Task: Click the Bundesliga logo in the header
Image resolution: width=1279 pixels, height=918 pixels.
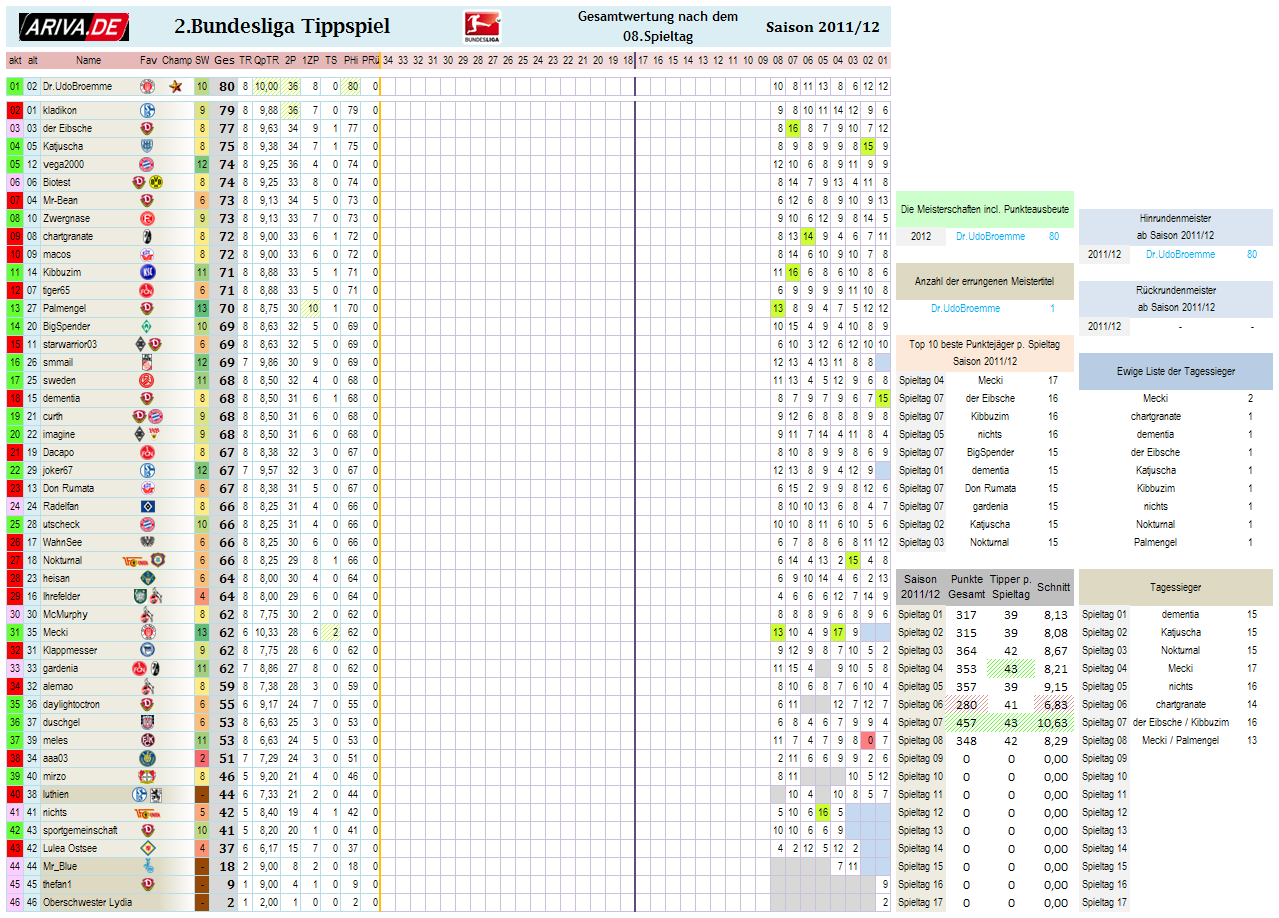Action: pyautogui.click(x=483, y=27)
